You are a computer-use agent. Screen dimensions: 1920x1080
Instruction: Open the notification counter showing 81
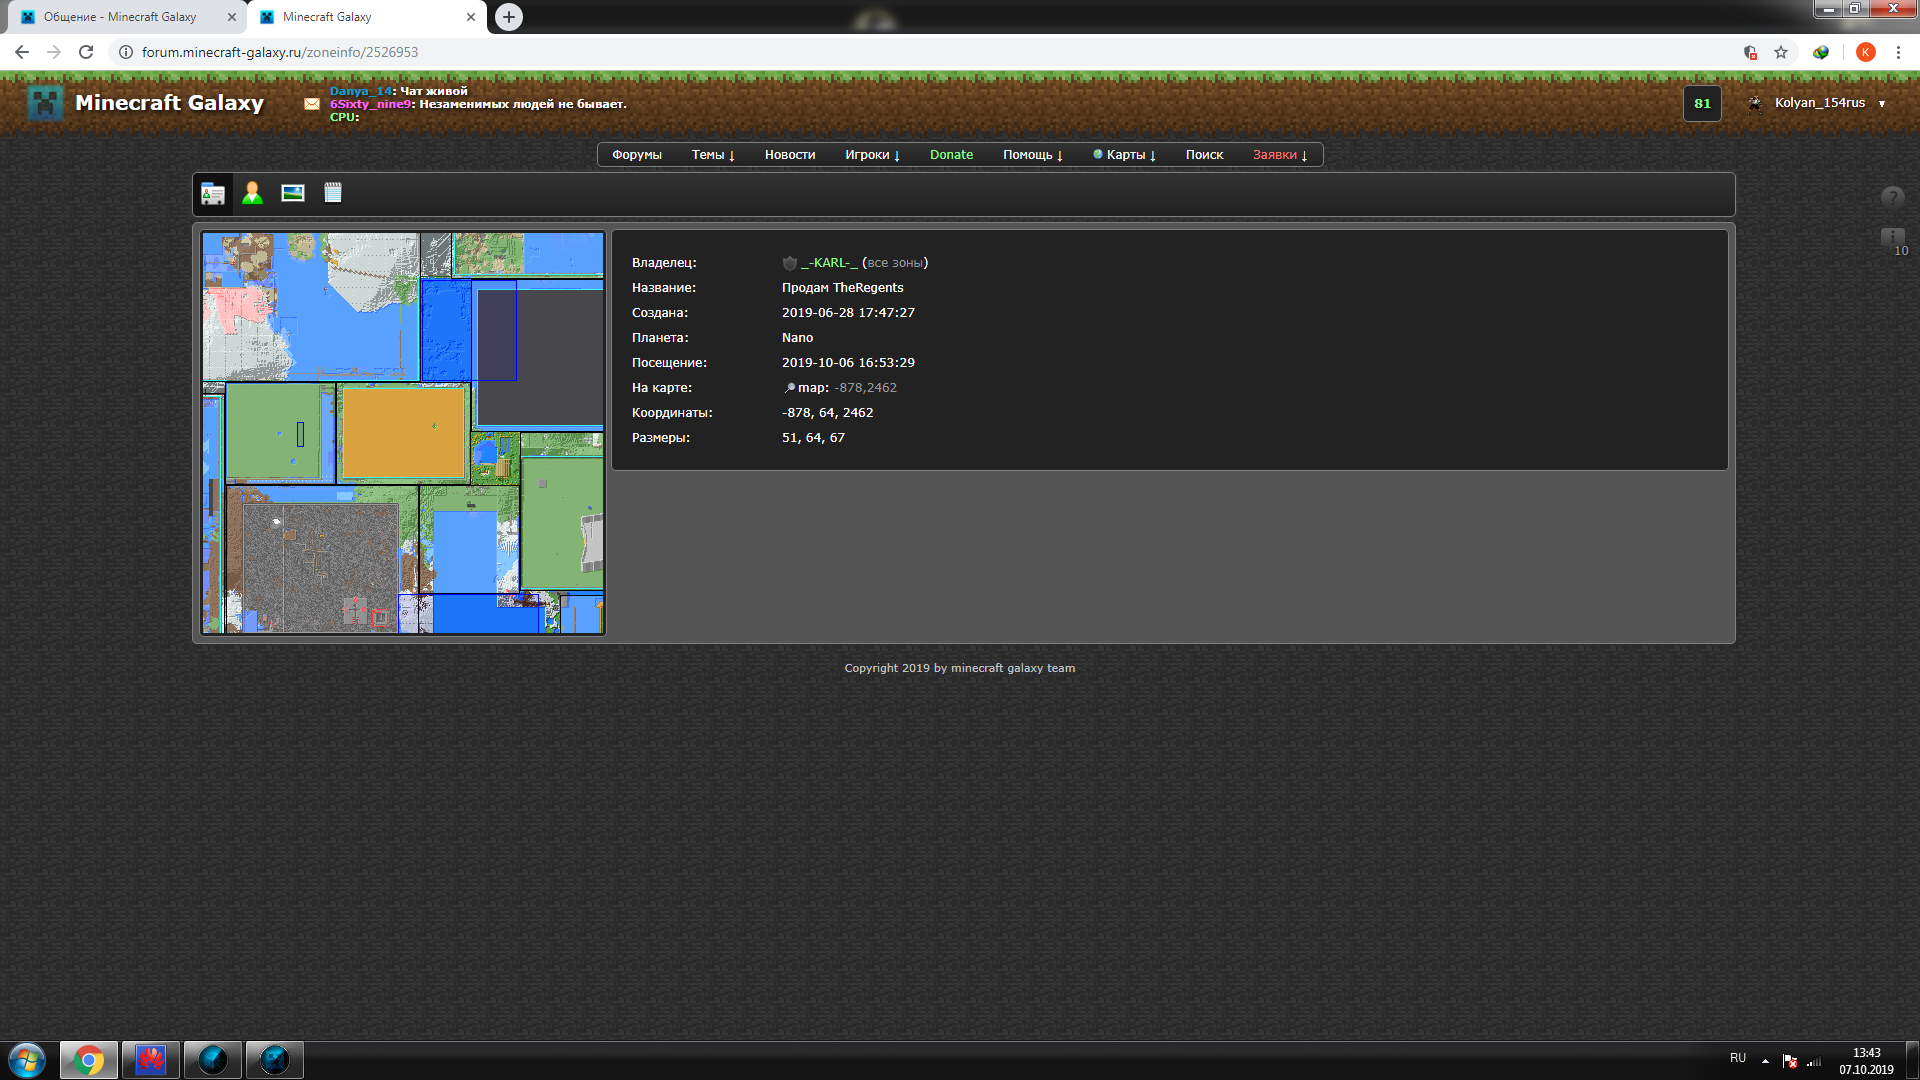1702,104
